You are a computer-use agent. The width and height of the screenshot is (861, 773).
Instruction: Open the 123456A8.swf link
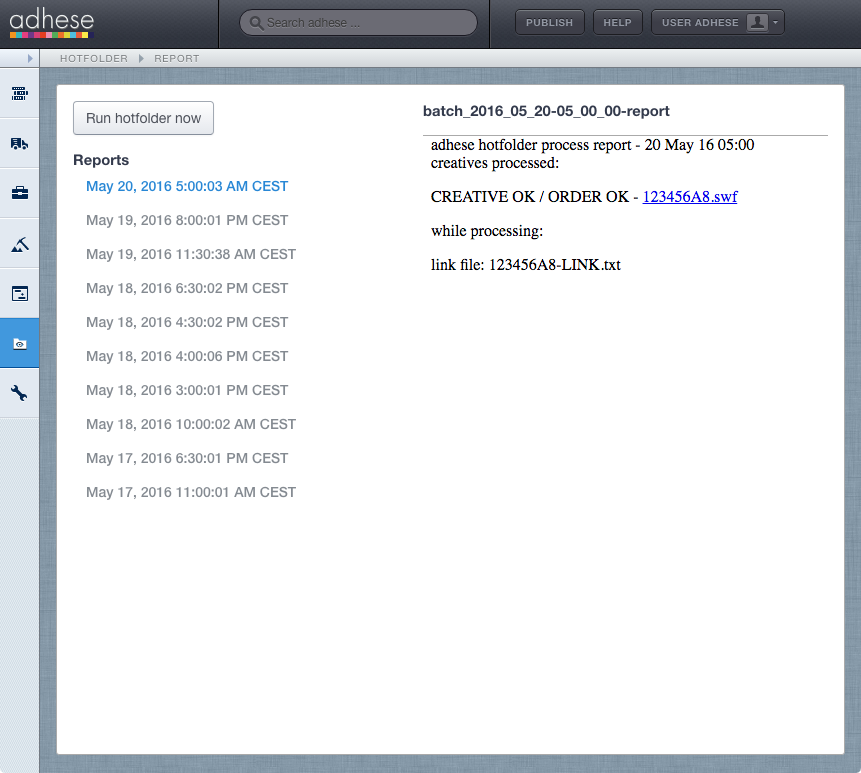(690, 197)
